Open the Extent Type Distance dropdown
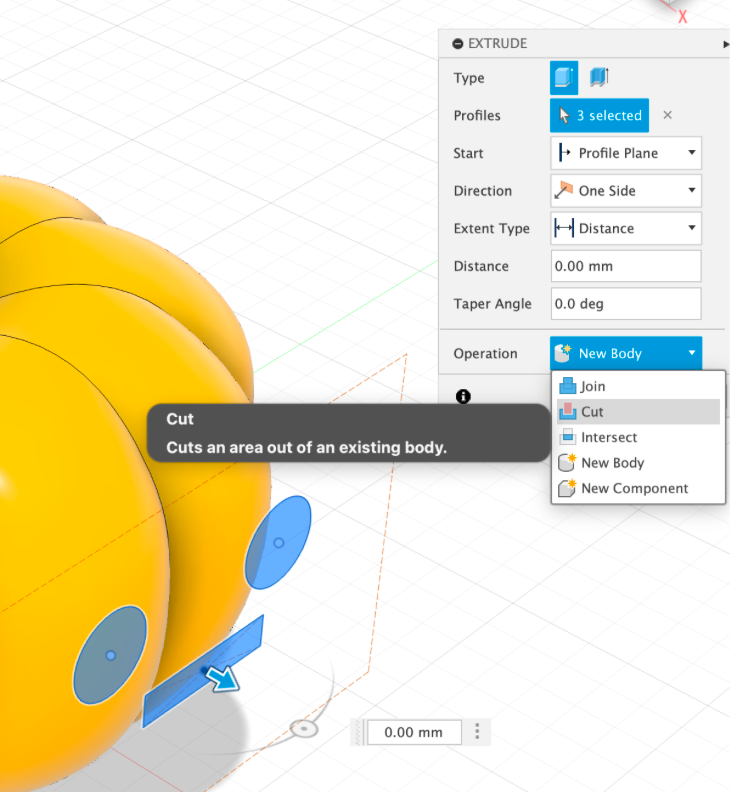732x806 pixels. click(x=626, y=228)
